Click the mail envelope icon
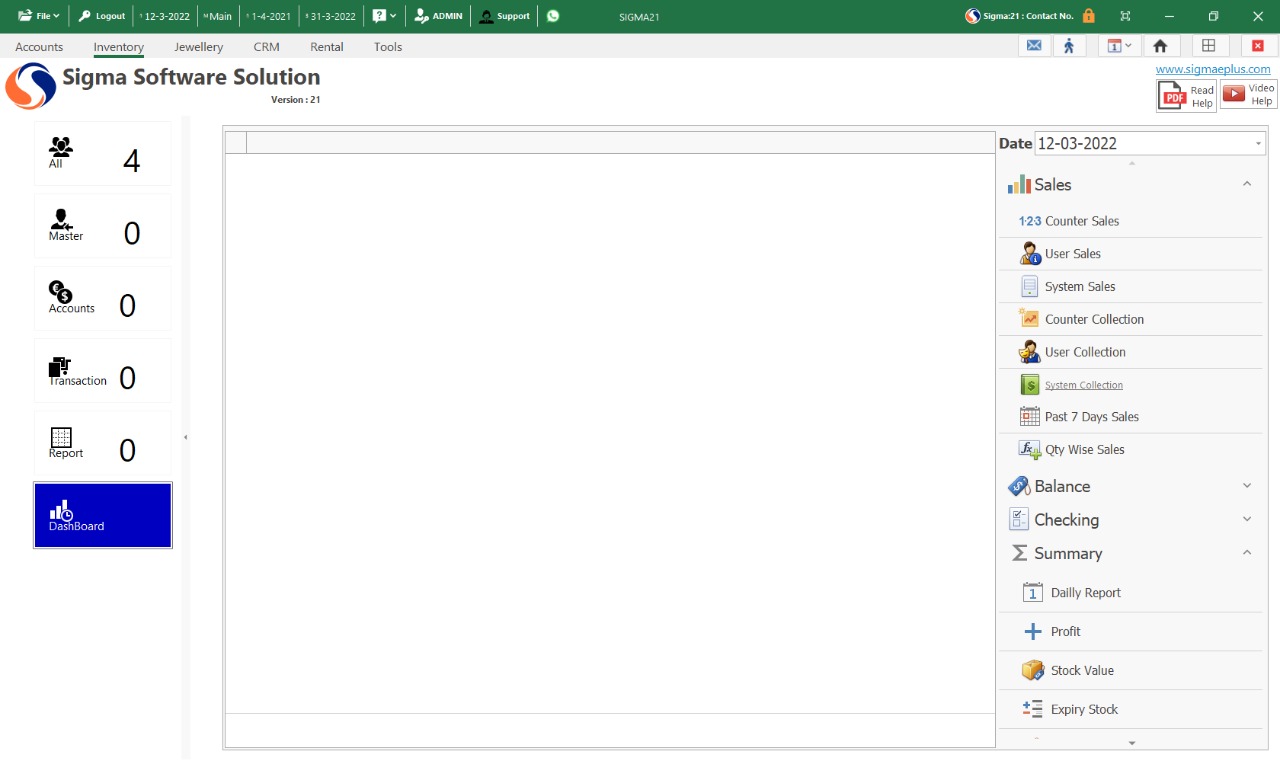The image size is (1280, 761). 1034,46
